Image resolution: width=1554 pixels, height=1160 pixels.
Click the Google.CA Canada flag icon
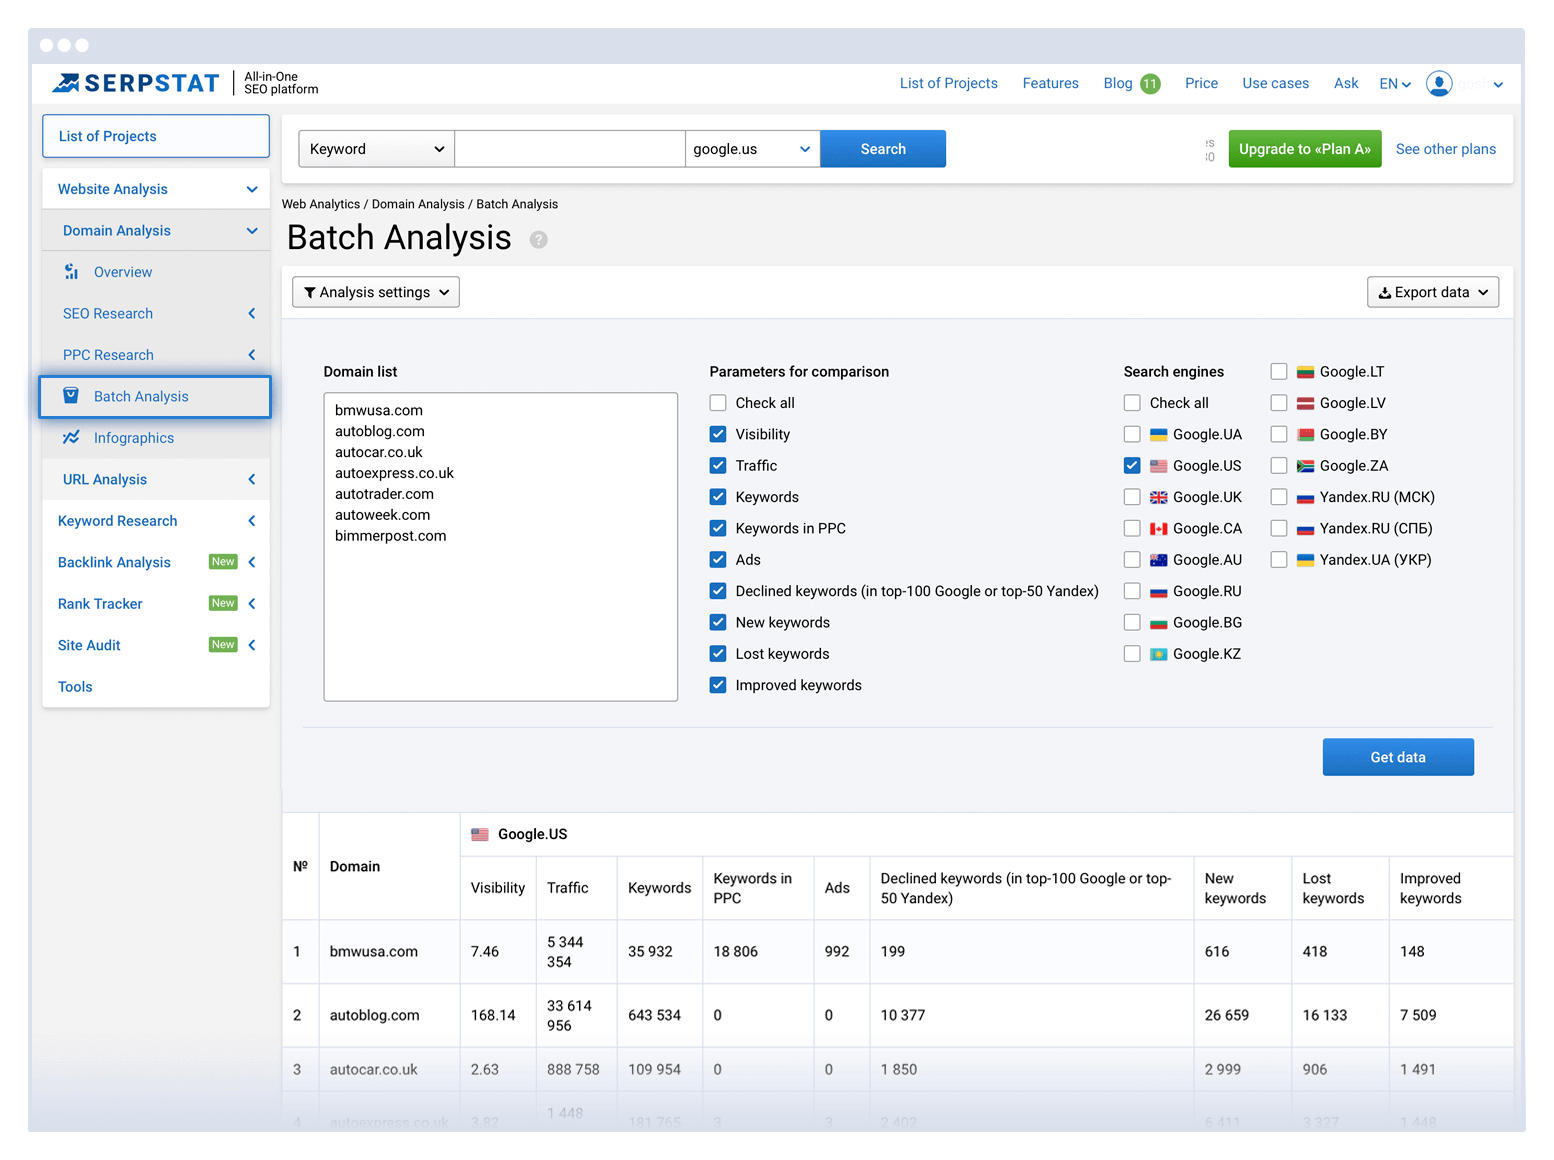coord(1158,529)
